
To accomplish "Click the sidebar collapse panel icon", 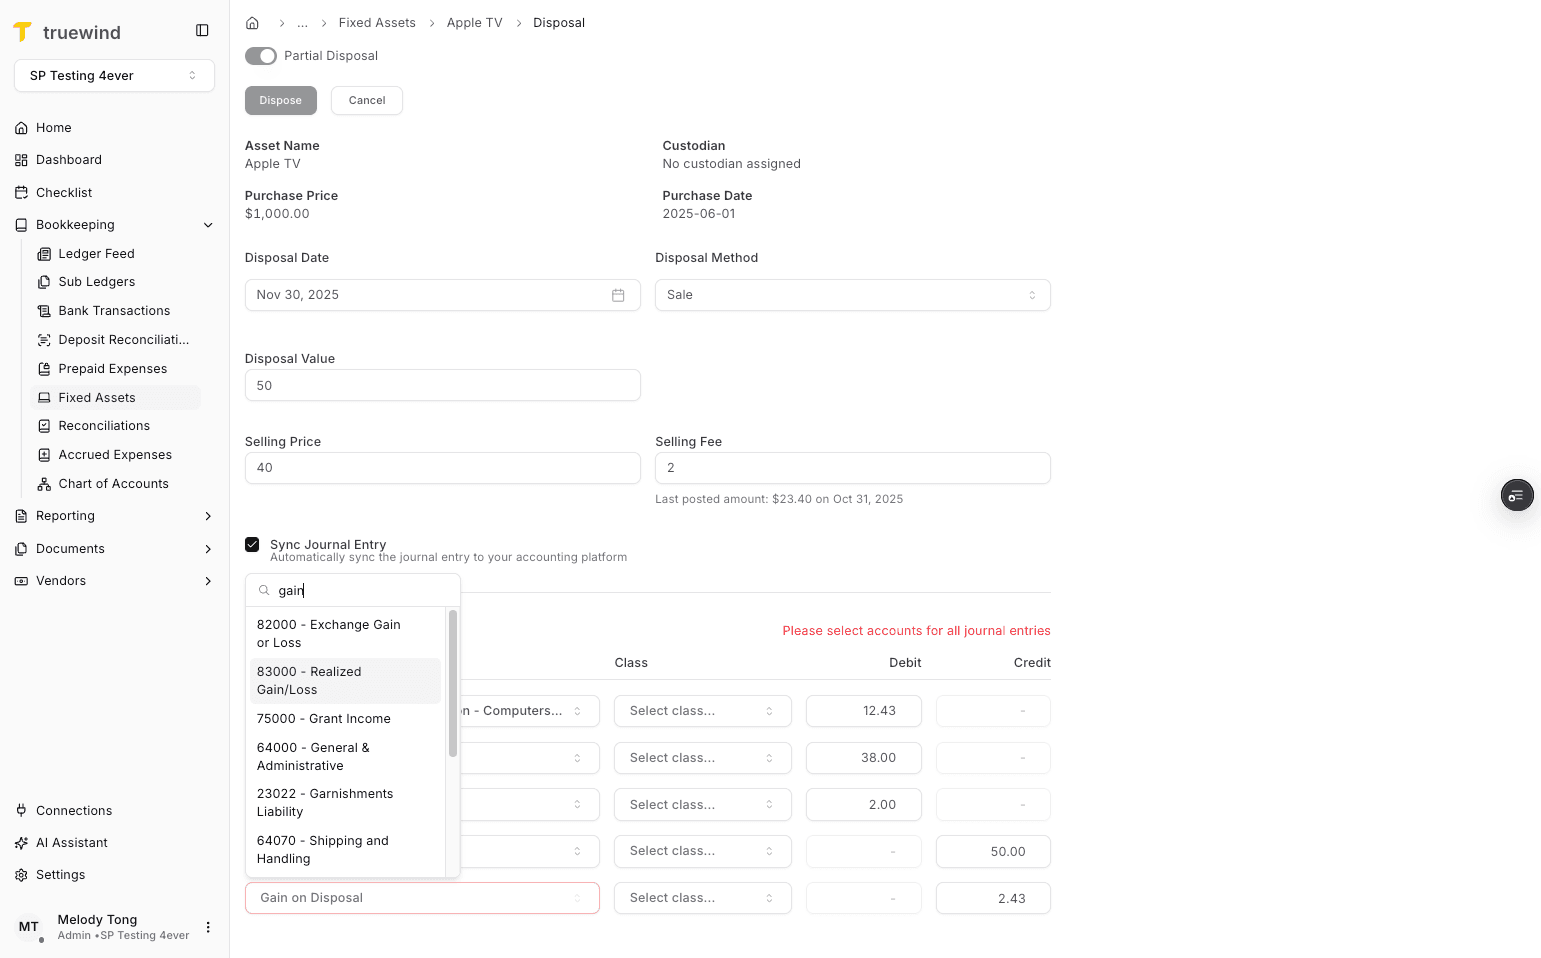I will pos(202,31).
